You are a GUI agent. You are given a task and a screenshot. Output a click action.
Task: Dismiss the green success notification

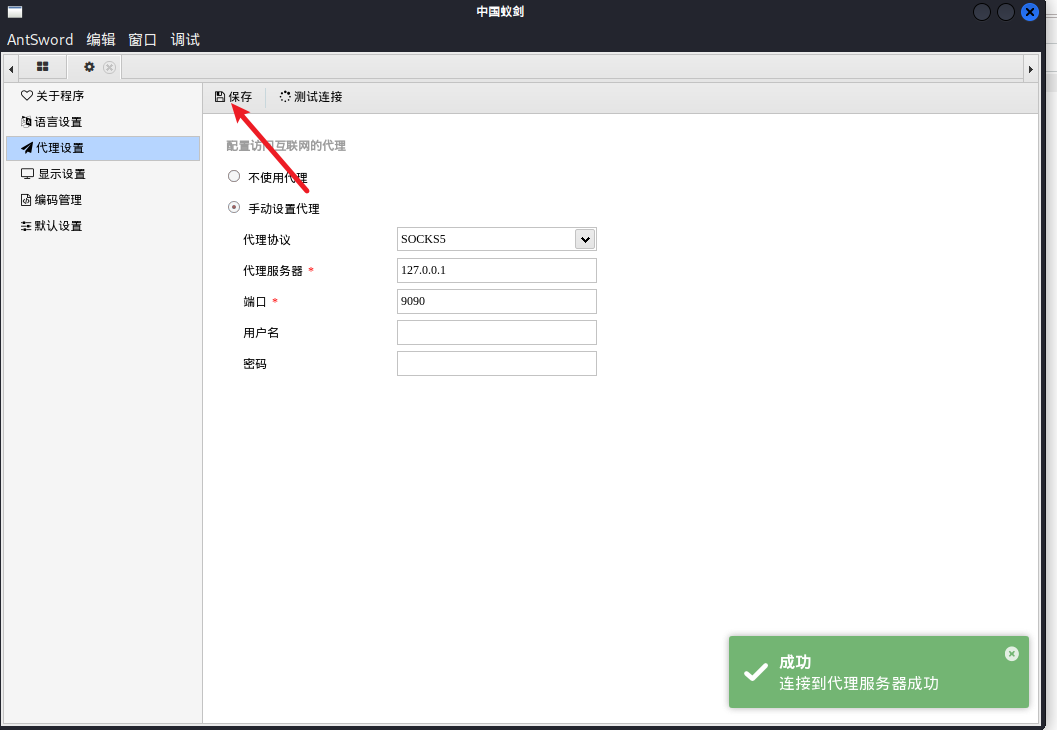tap(1011, 653)
